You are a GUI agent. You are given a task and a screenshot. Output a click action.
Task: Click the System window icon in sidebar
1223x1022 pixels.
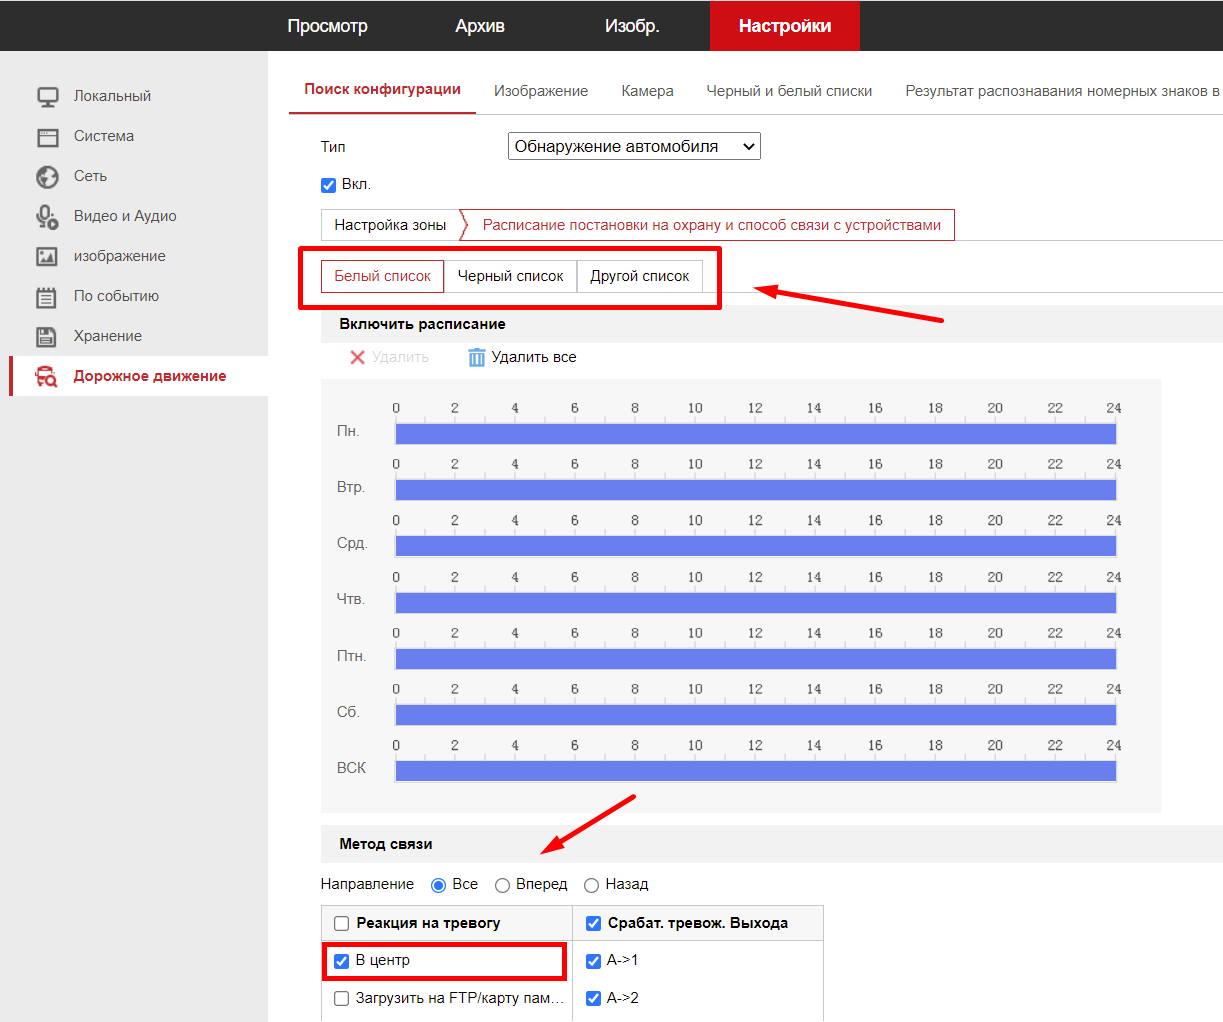tap(47, 137)
